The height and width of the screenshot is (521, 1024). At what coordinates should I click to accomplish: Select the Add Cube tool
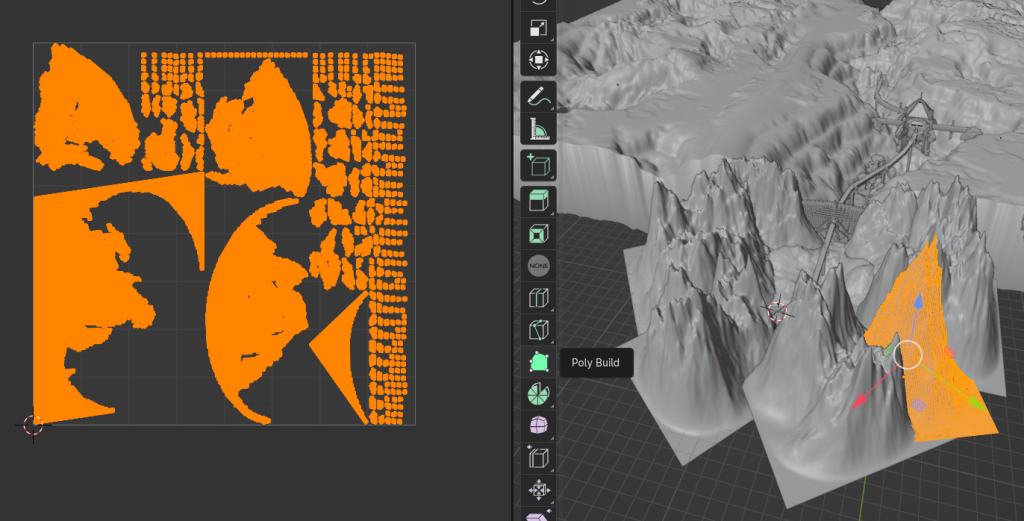pos(538,165)
